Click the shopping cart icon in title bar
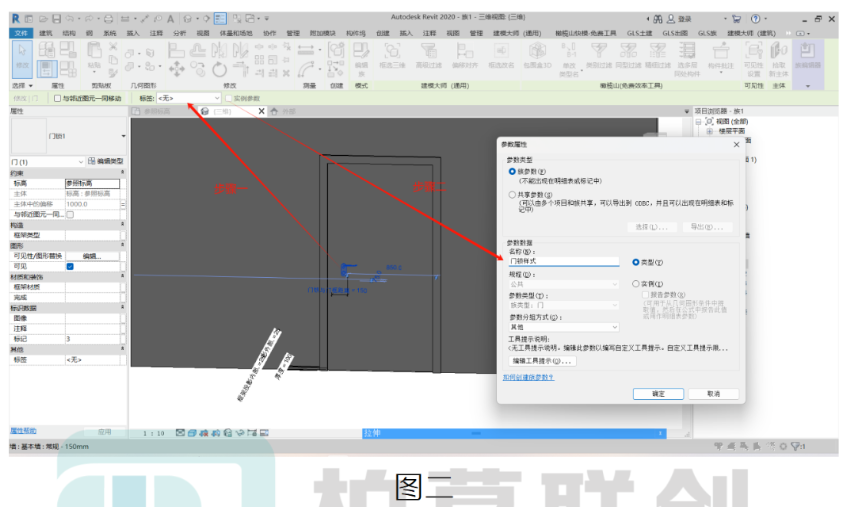This screenshot has height=507, width=846. pyautogui.click(x=736, y=19)
